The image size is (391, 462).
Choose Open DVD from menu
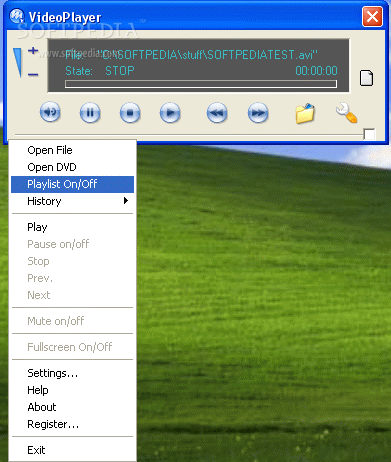tap(72, 167)
